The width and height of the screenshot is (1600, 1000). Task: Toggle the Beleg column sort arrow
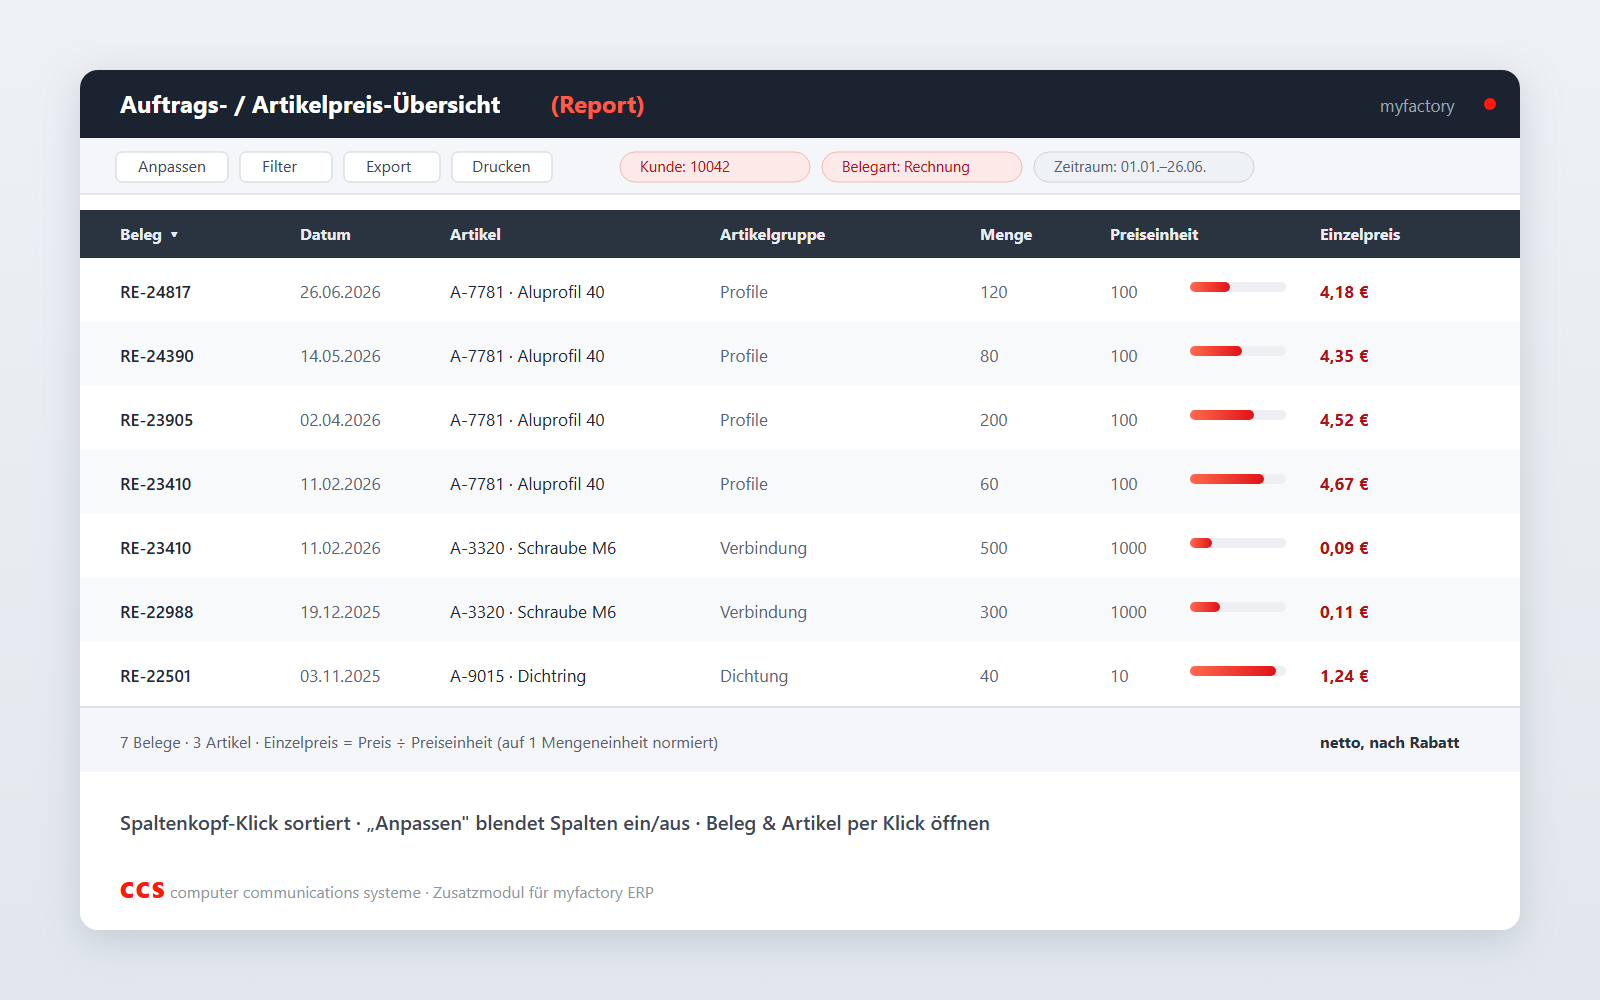pyautogui.click(x=174, y=235)
